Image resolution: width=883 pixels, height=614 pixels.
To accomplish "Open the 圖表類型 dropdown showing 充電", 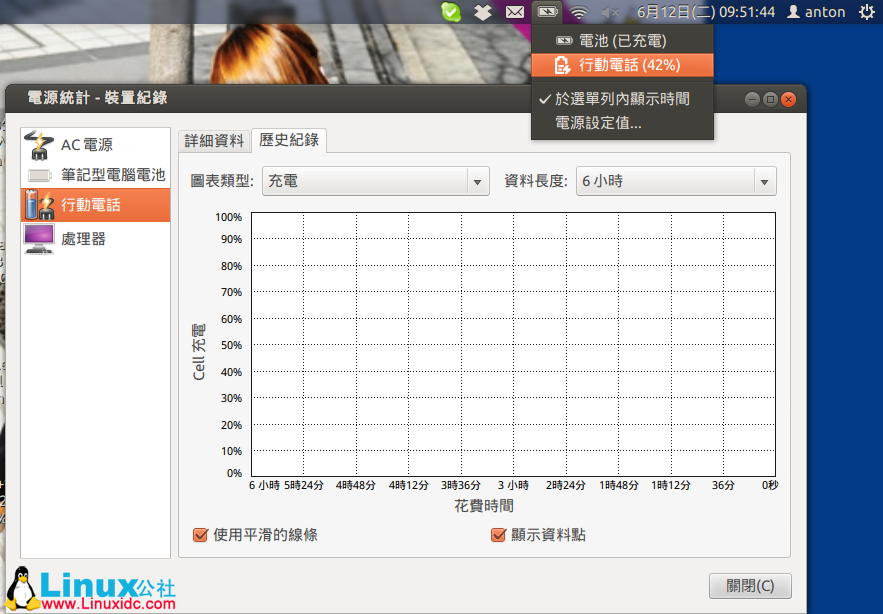I will [x=376, y=181].
